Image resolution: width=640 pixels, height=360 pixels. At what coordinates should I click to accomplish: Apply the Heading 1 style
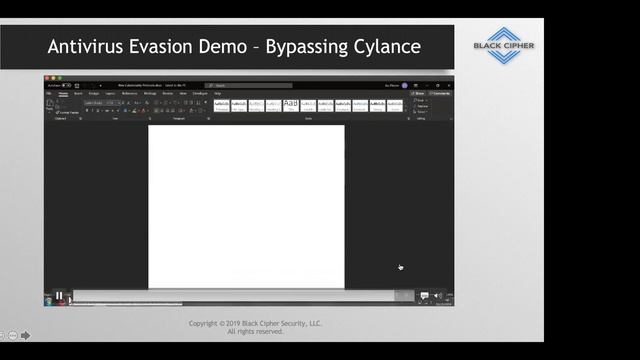tap(256, 106)
